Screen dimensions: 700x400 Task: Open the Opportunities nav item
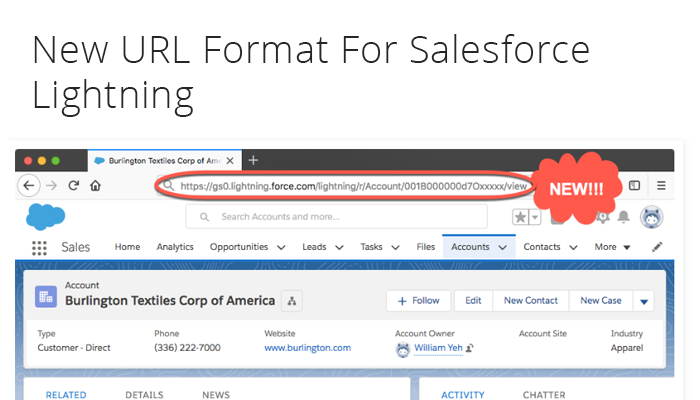[x=239, y=247]
